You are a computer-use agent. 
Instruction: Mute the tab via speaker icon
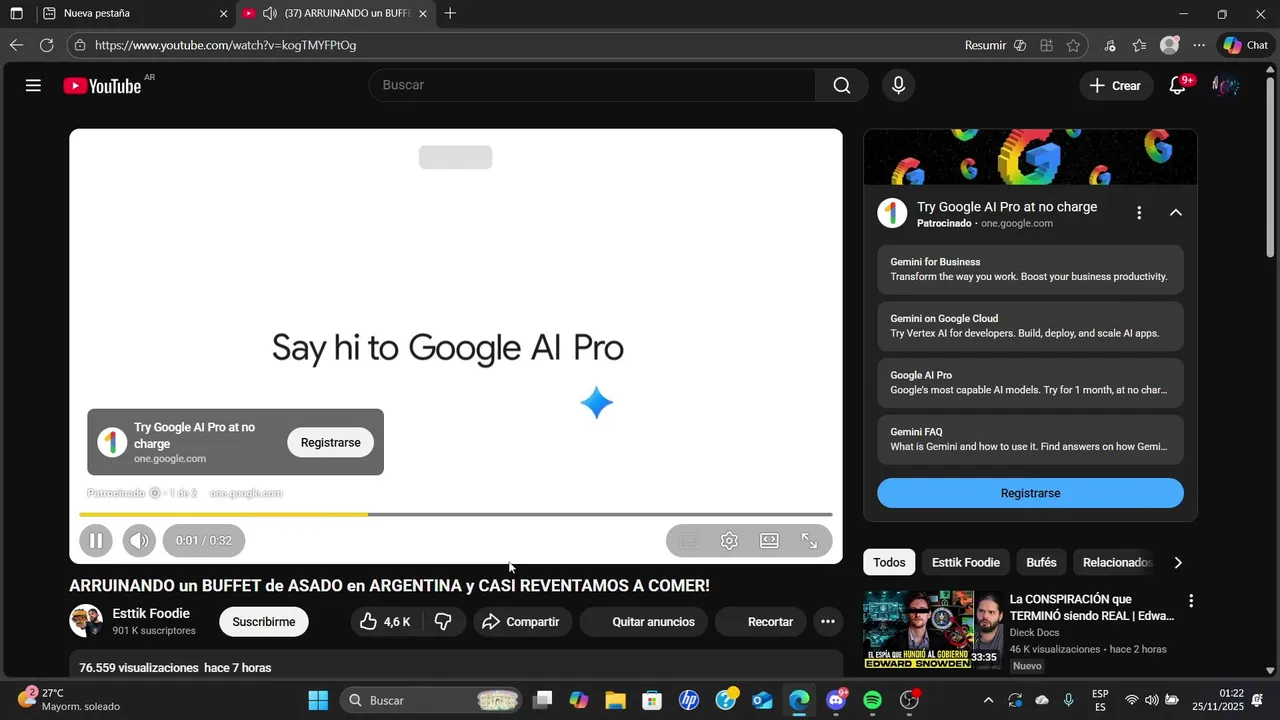pos(269,14)
